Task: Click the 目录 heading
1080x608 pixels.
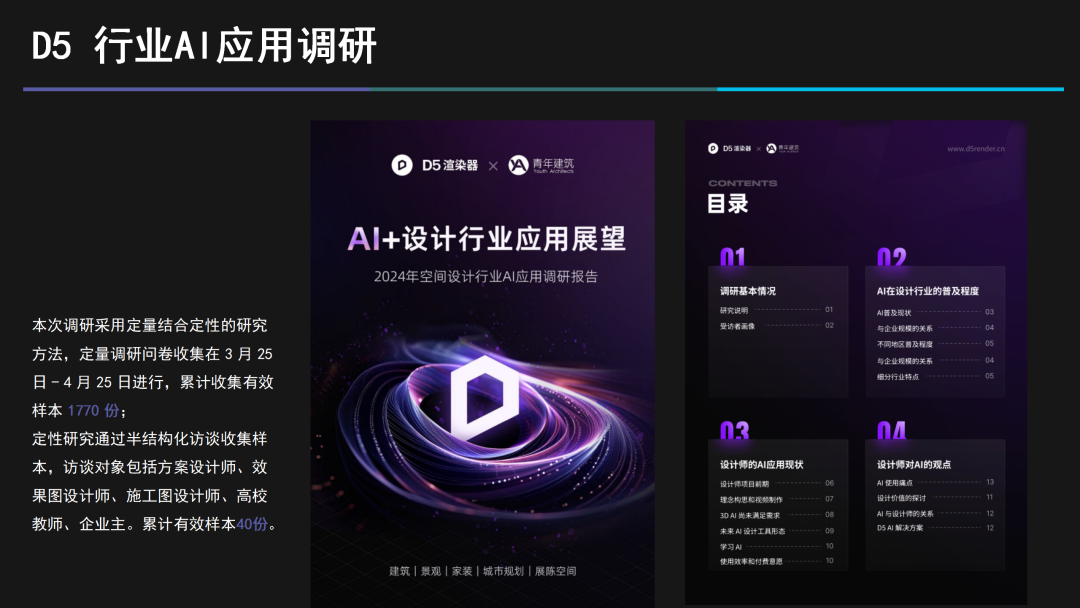Action: 727,204
